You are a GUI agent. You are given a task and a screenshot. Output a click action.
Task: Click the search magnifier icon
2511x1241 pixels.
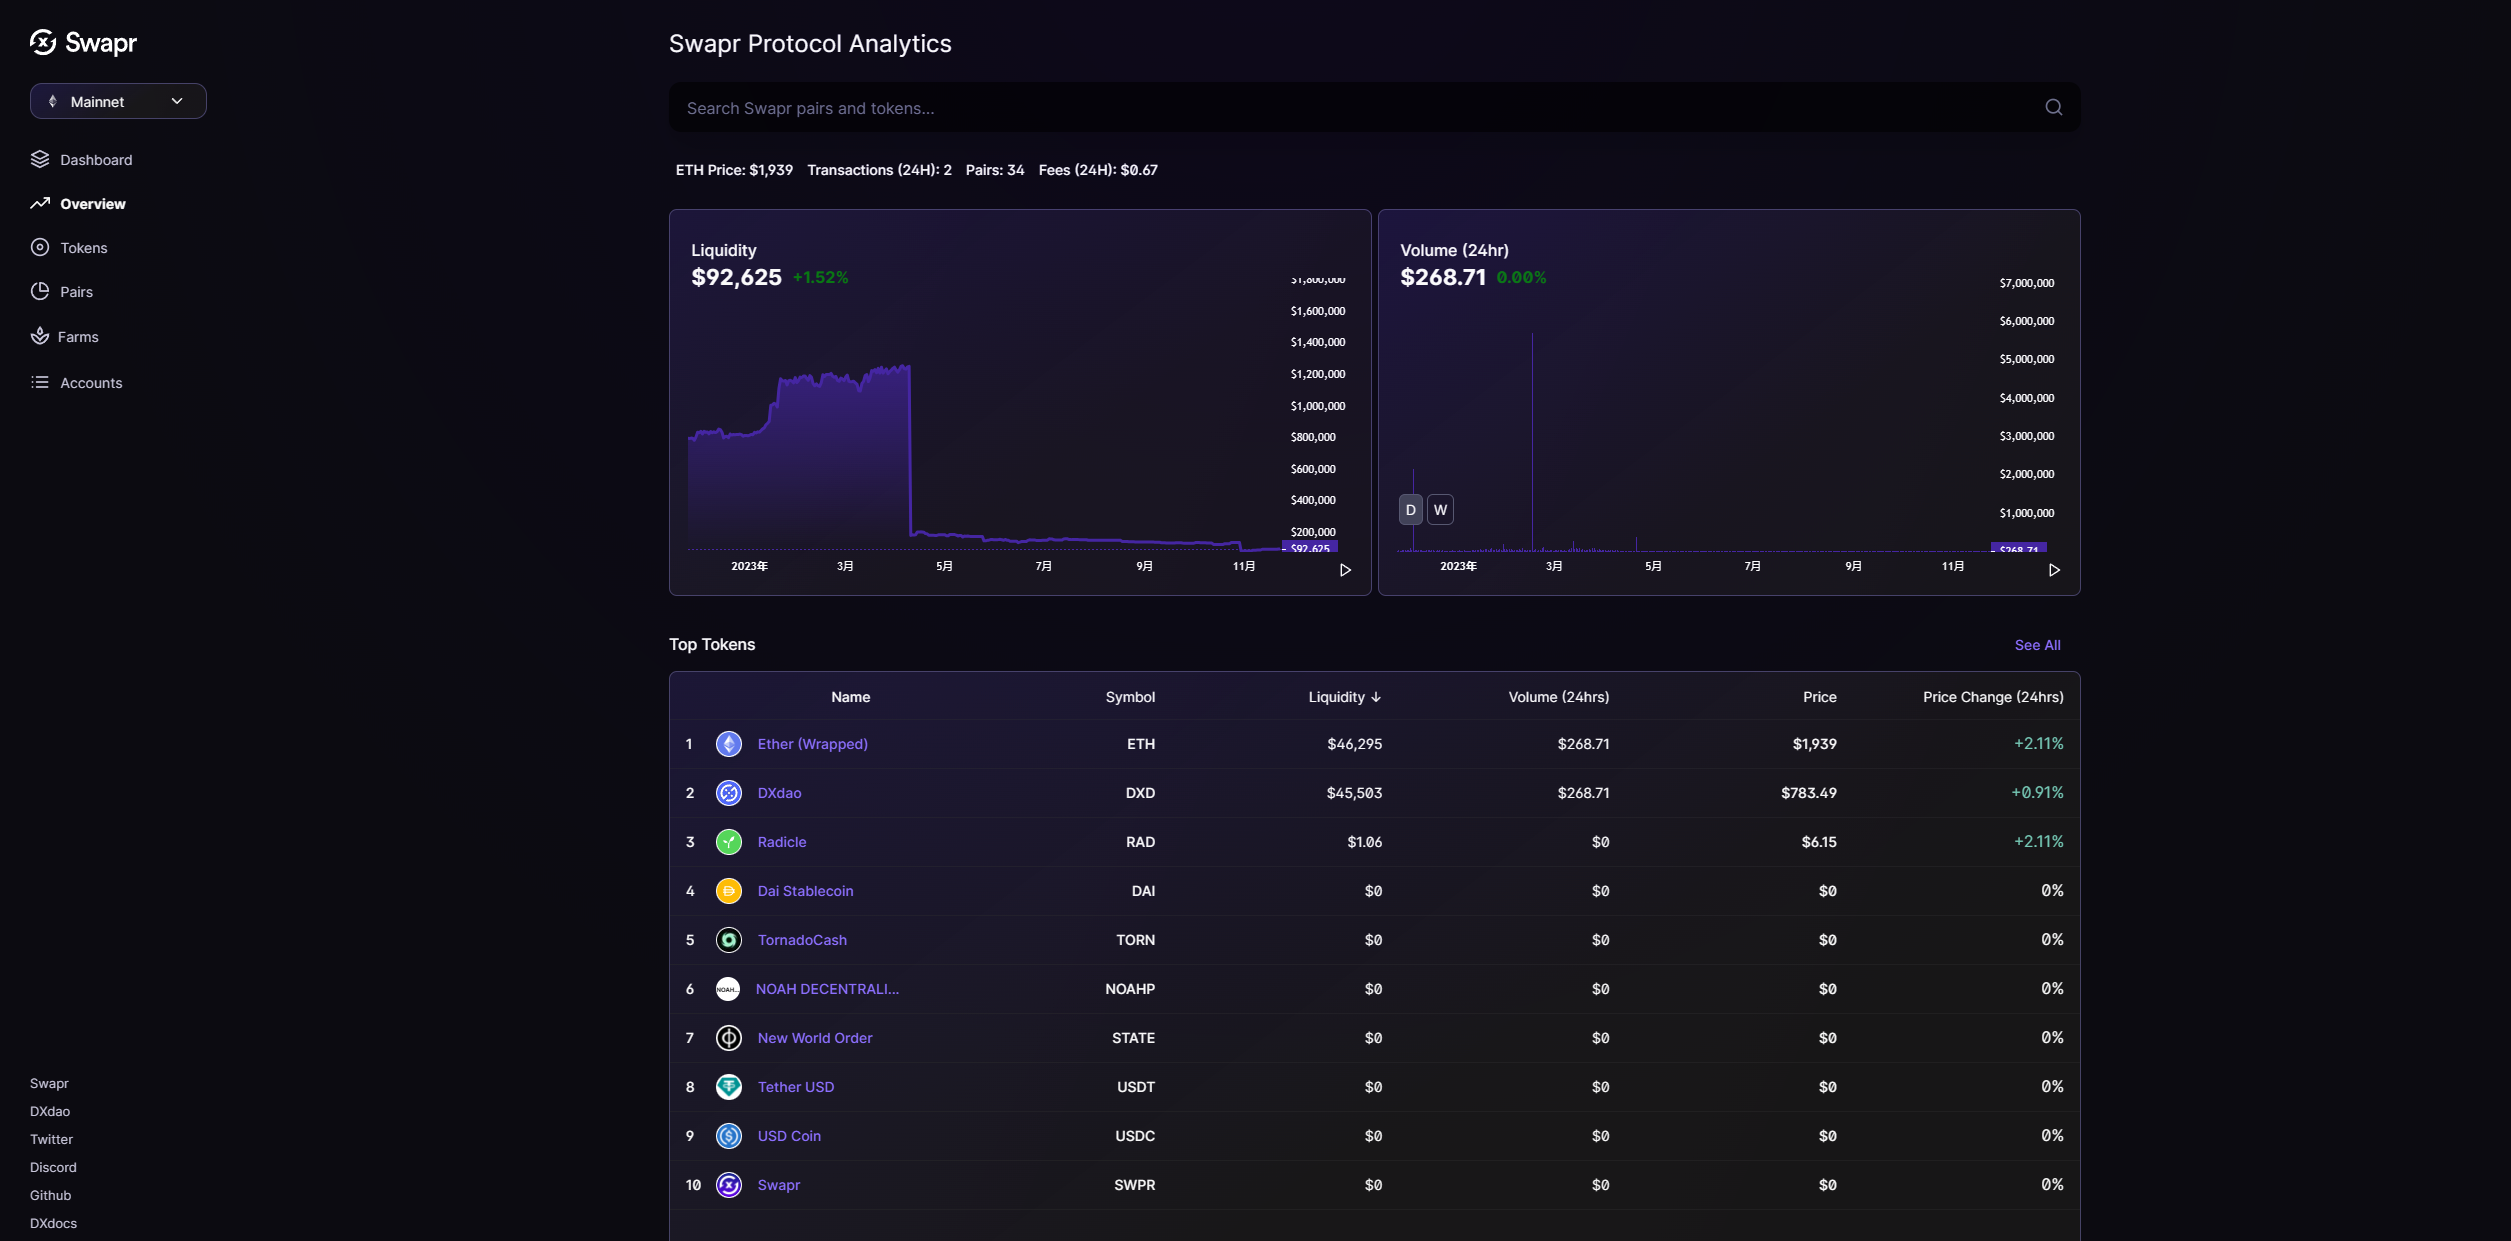coord(2053,107)
